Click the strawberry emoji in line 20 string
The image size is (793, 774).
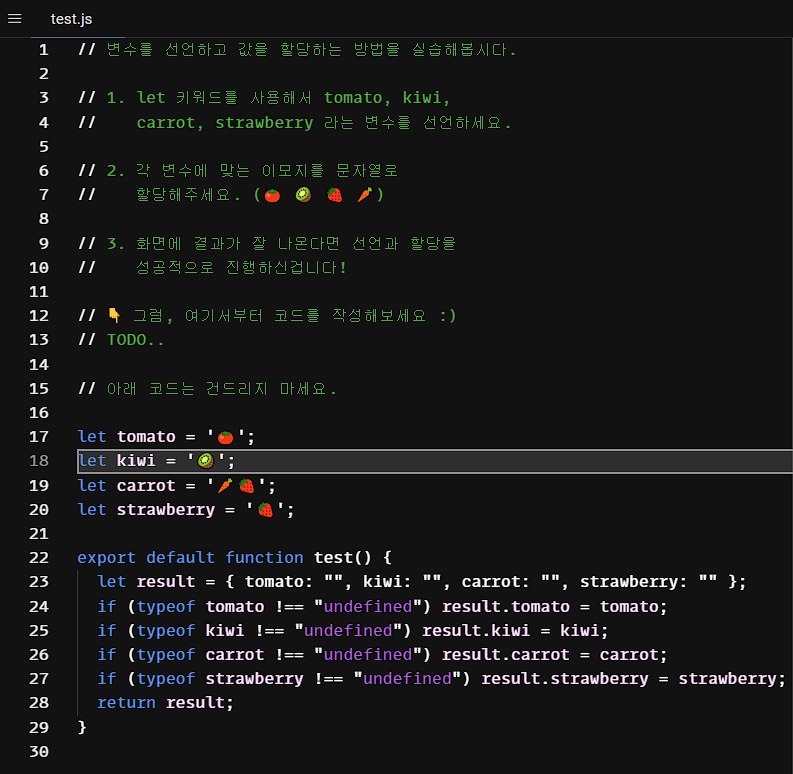[265, 509]
